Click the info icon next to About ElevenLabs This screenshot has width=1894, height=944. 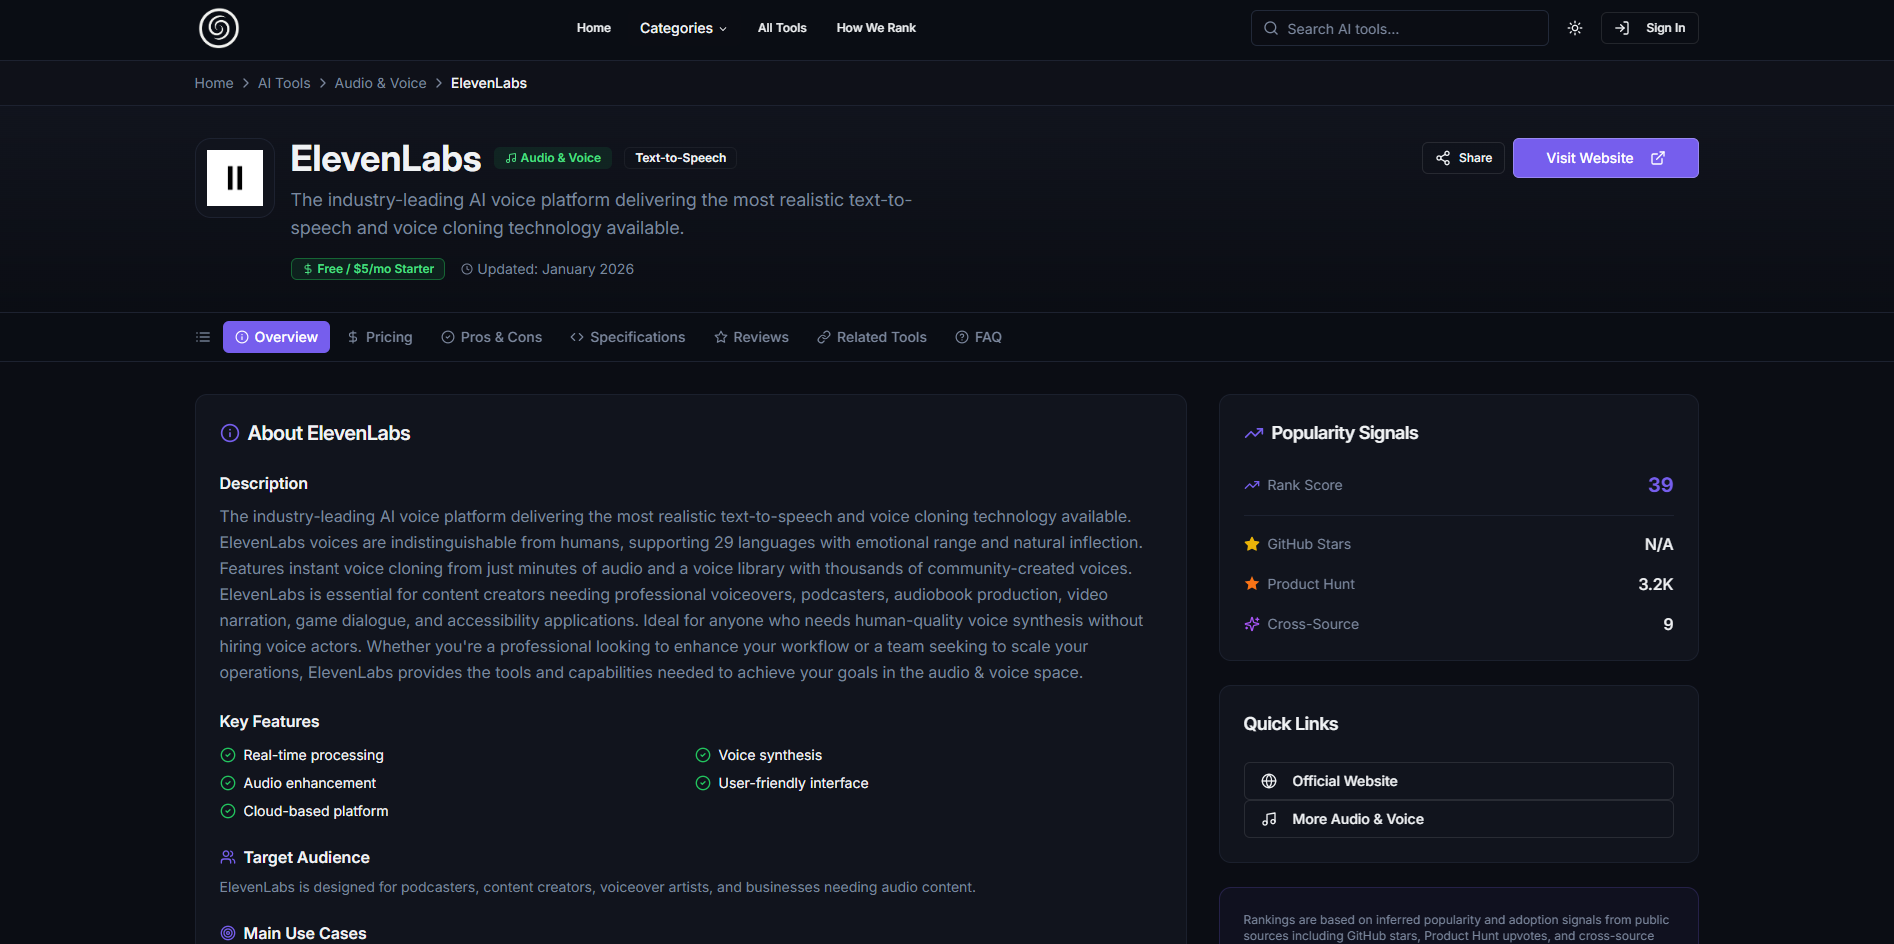(x=228, y=432)
